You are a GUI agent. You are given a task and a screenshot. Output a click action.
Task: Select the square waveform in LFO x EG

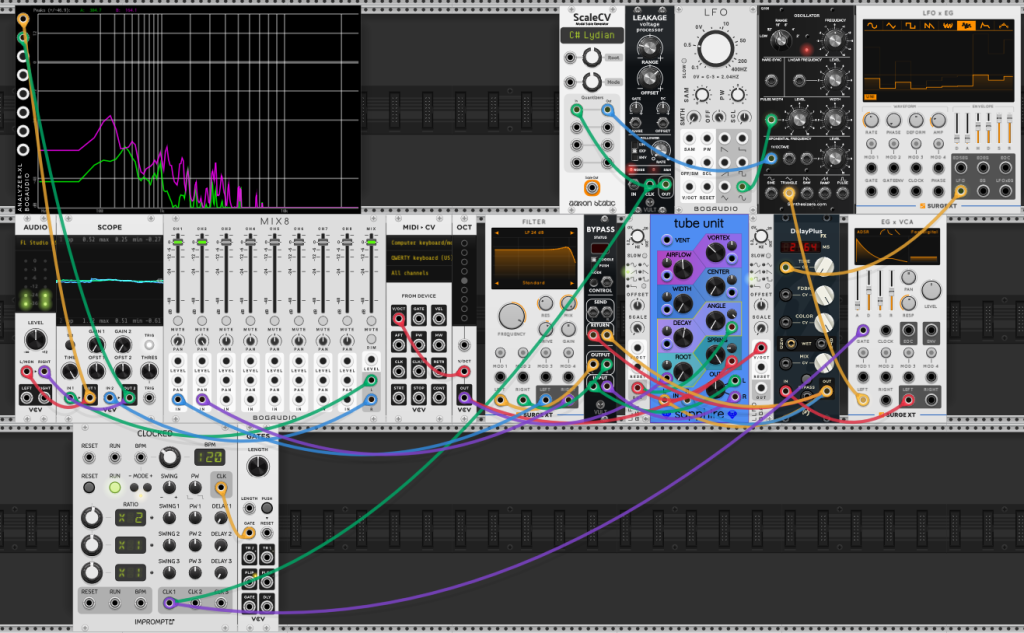(x=909, y=26)
